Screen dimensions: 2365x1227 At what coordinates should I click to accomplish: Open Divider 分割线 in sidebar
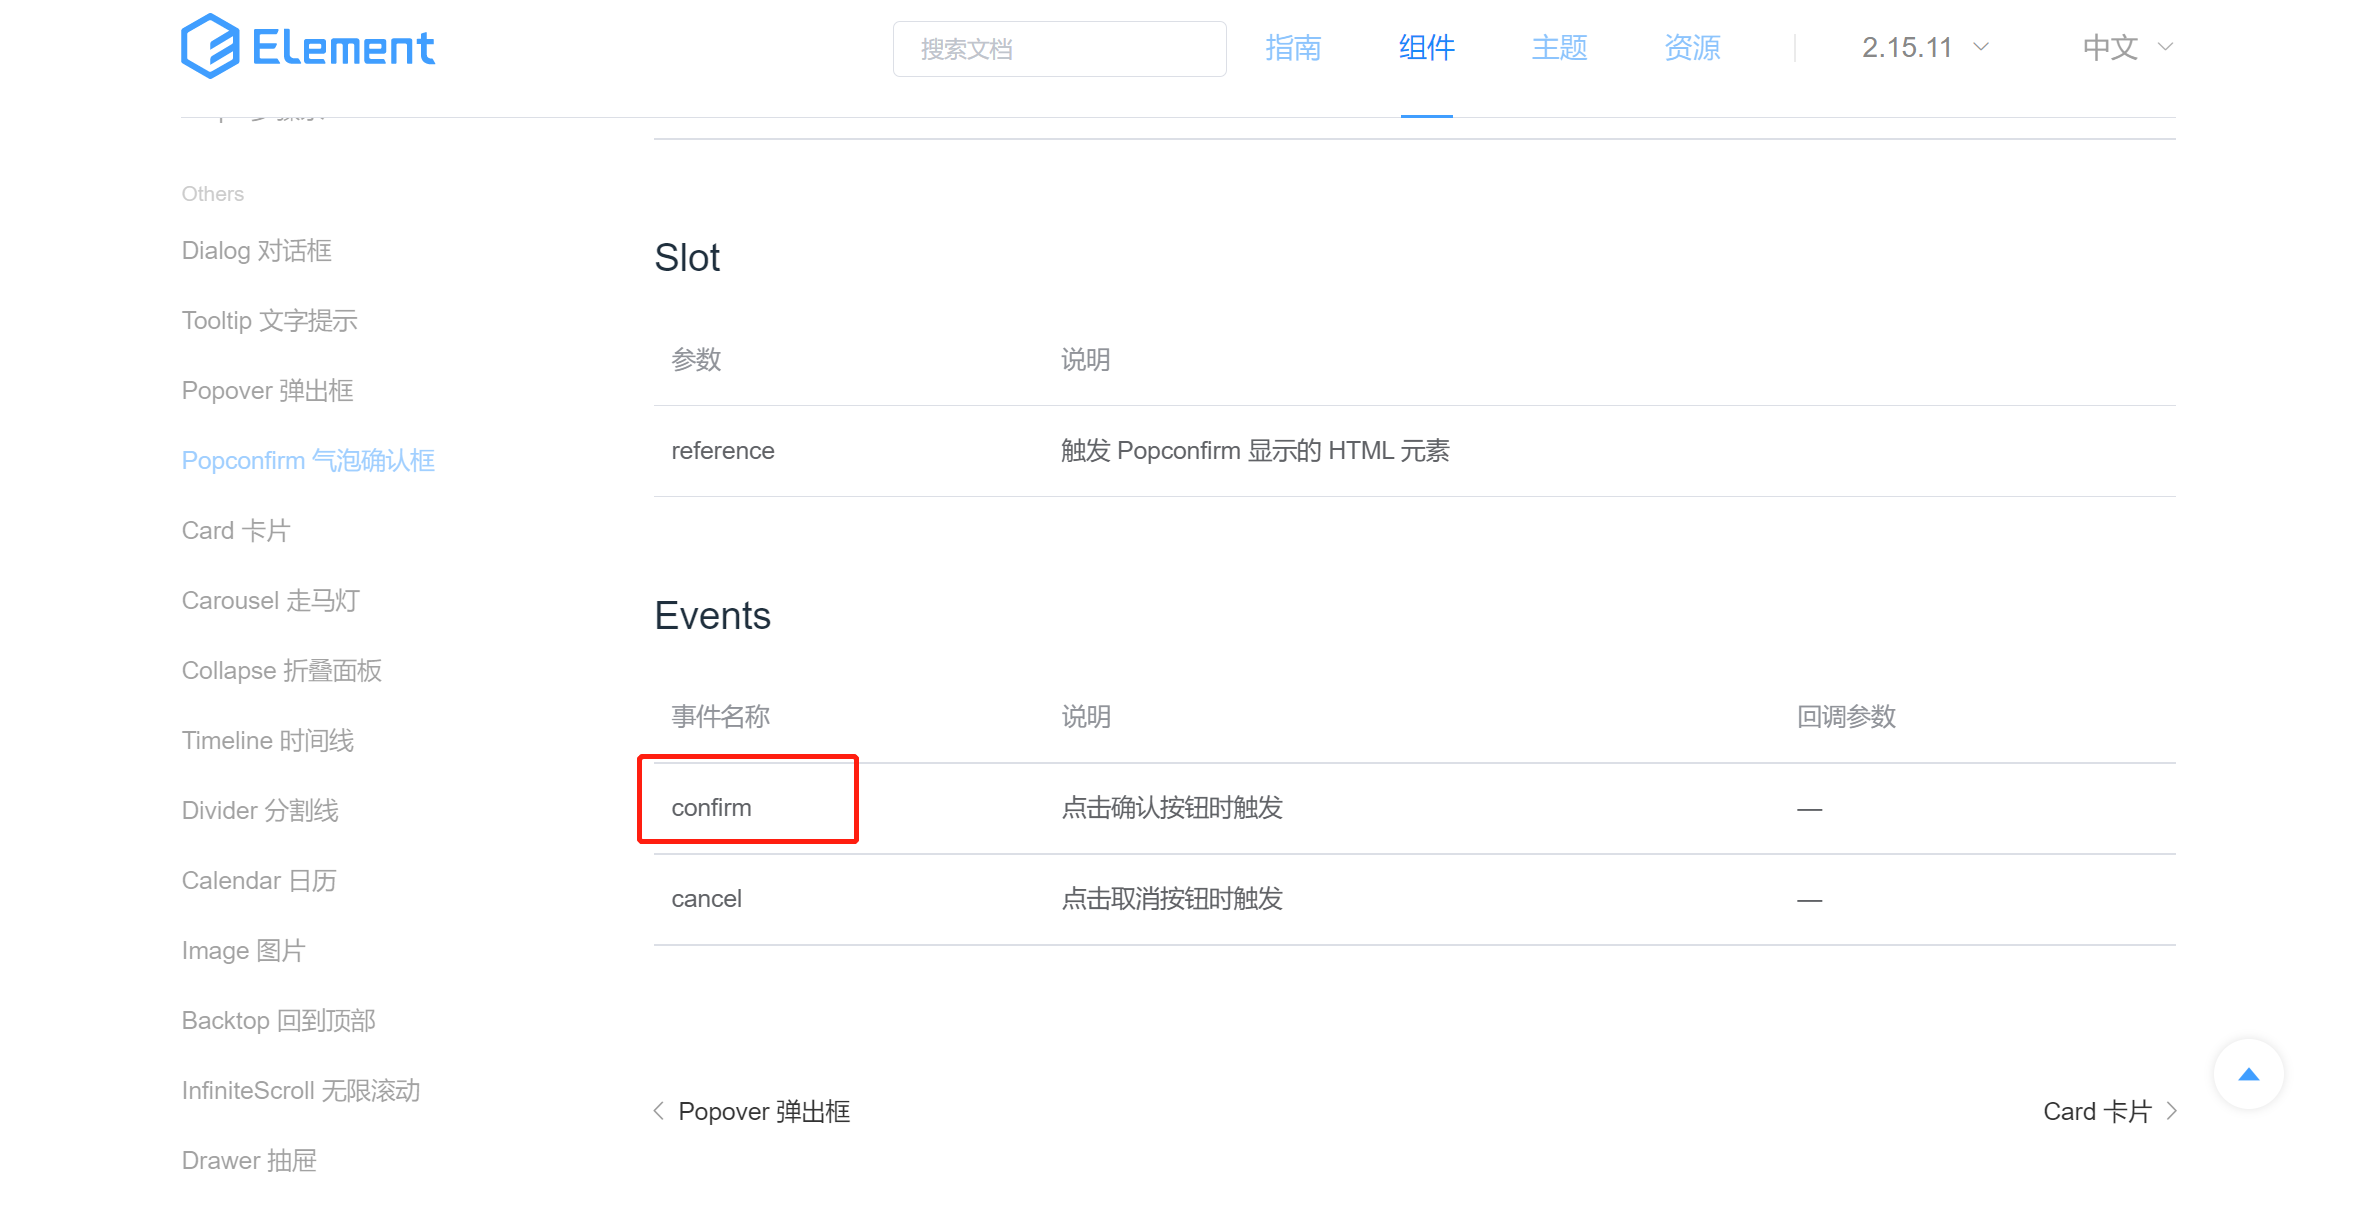[260, 811]
